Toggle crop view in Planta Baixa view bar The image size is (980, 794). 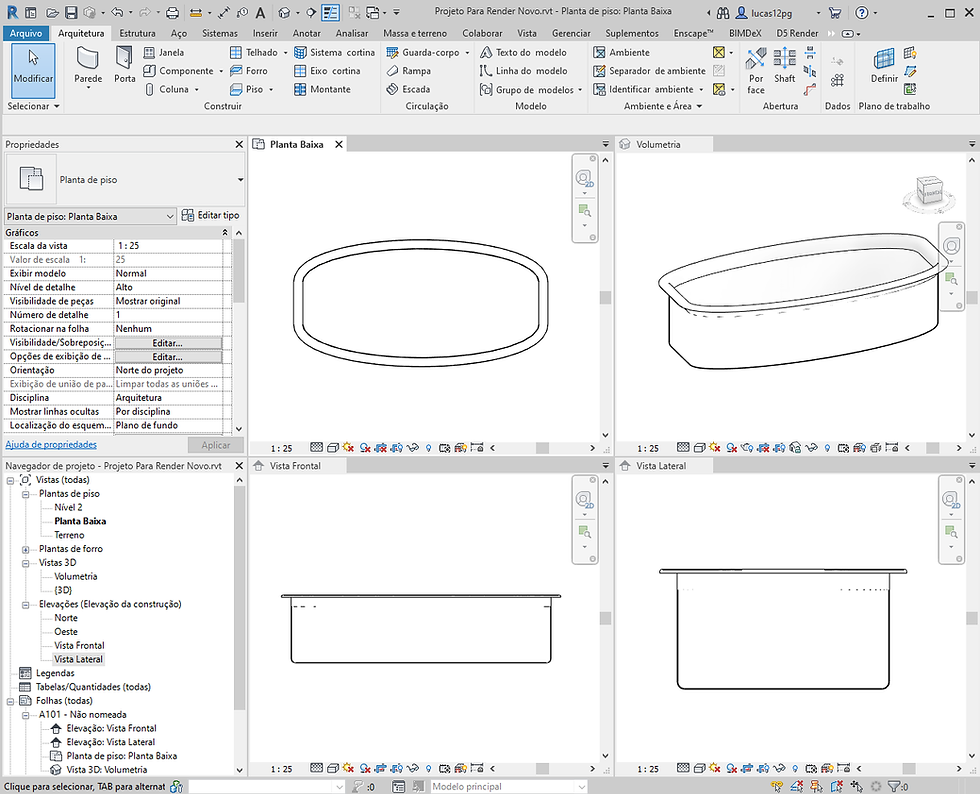pyautogui.click(x=381, y=448)
